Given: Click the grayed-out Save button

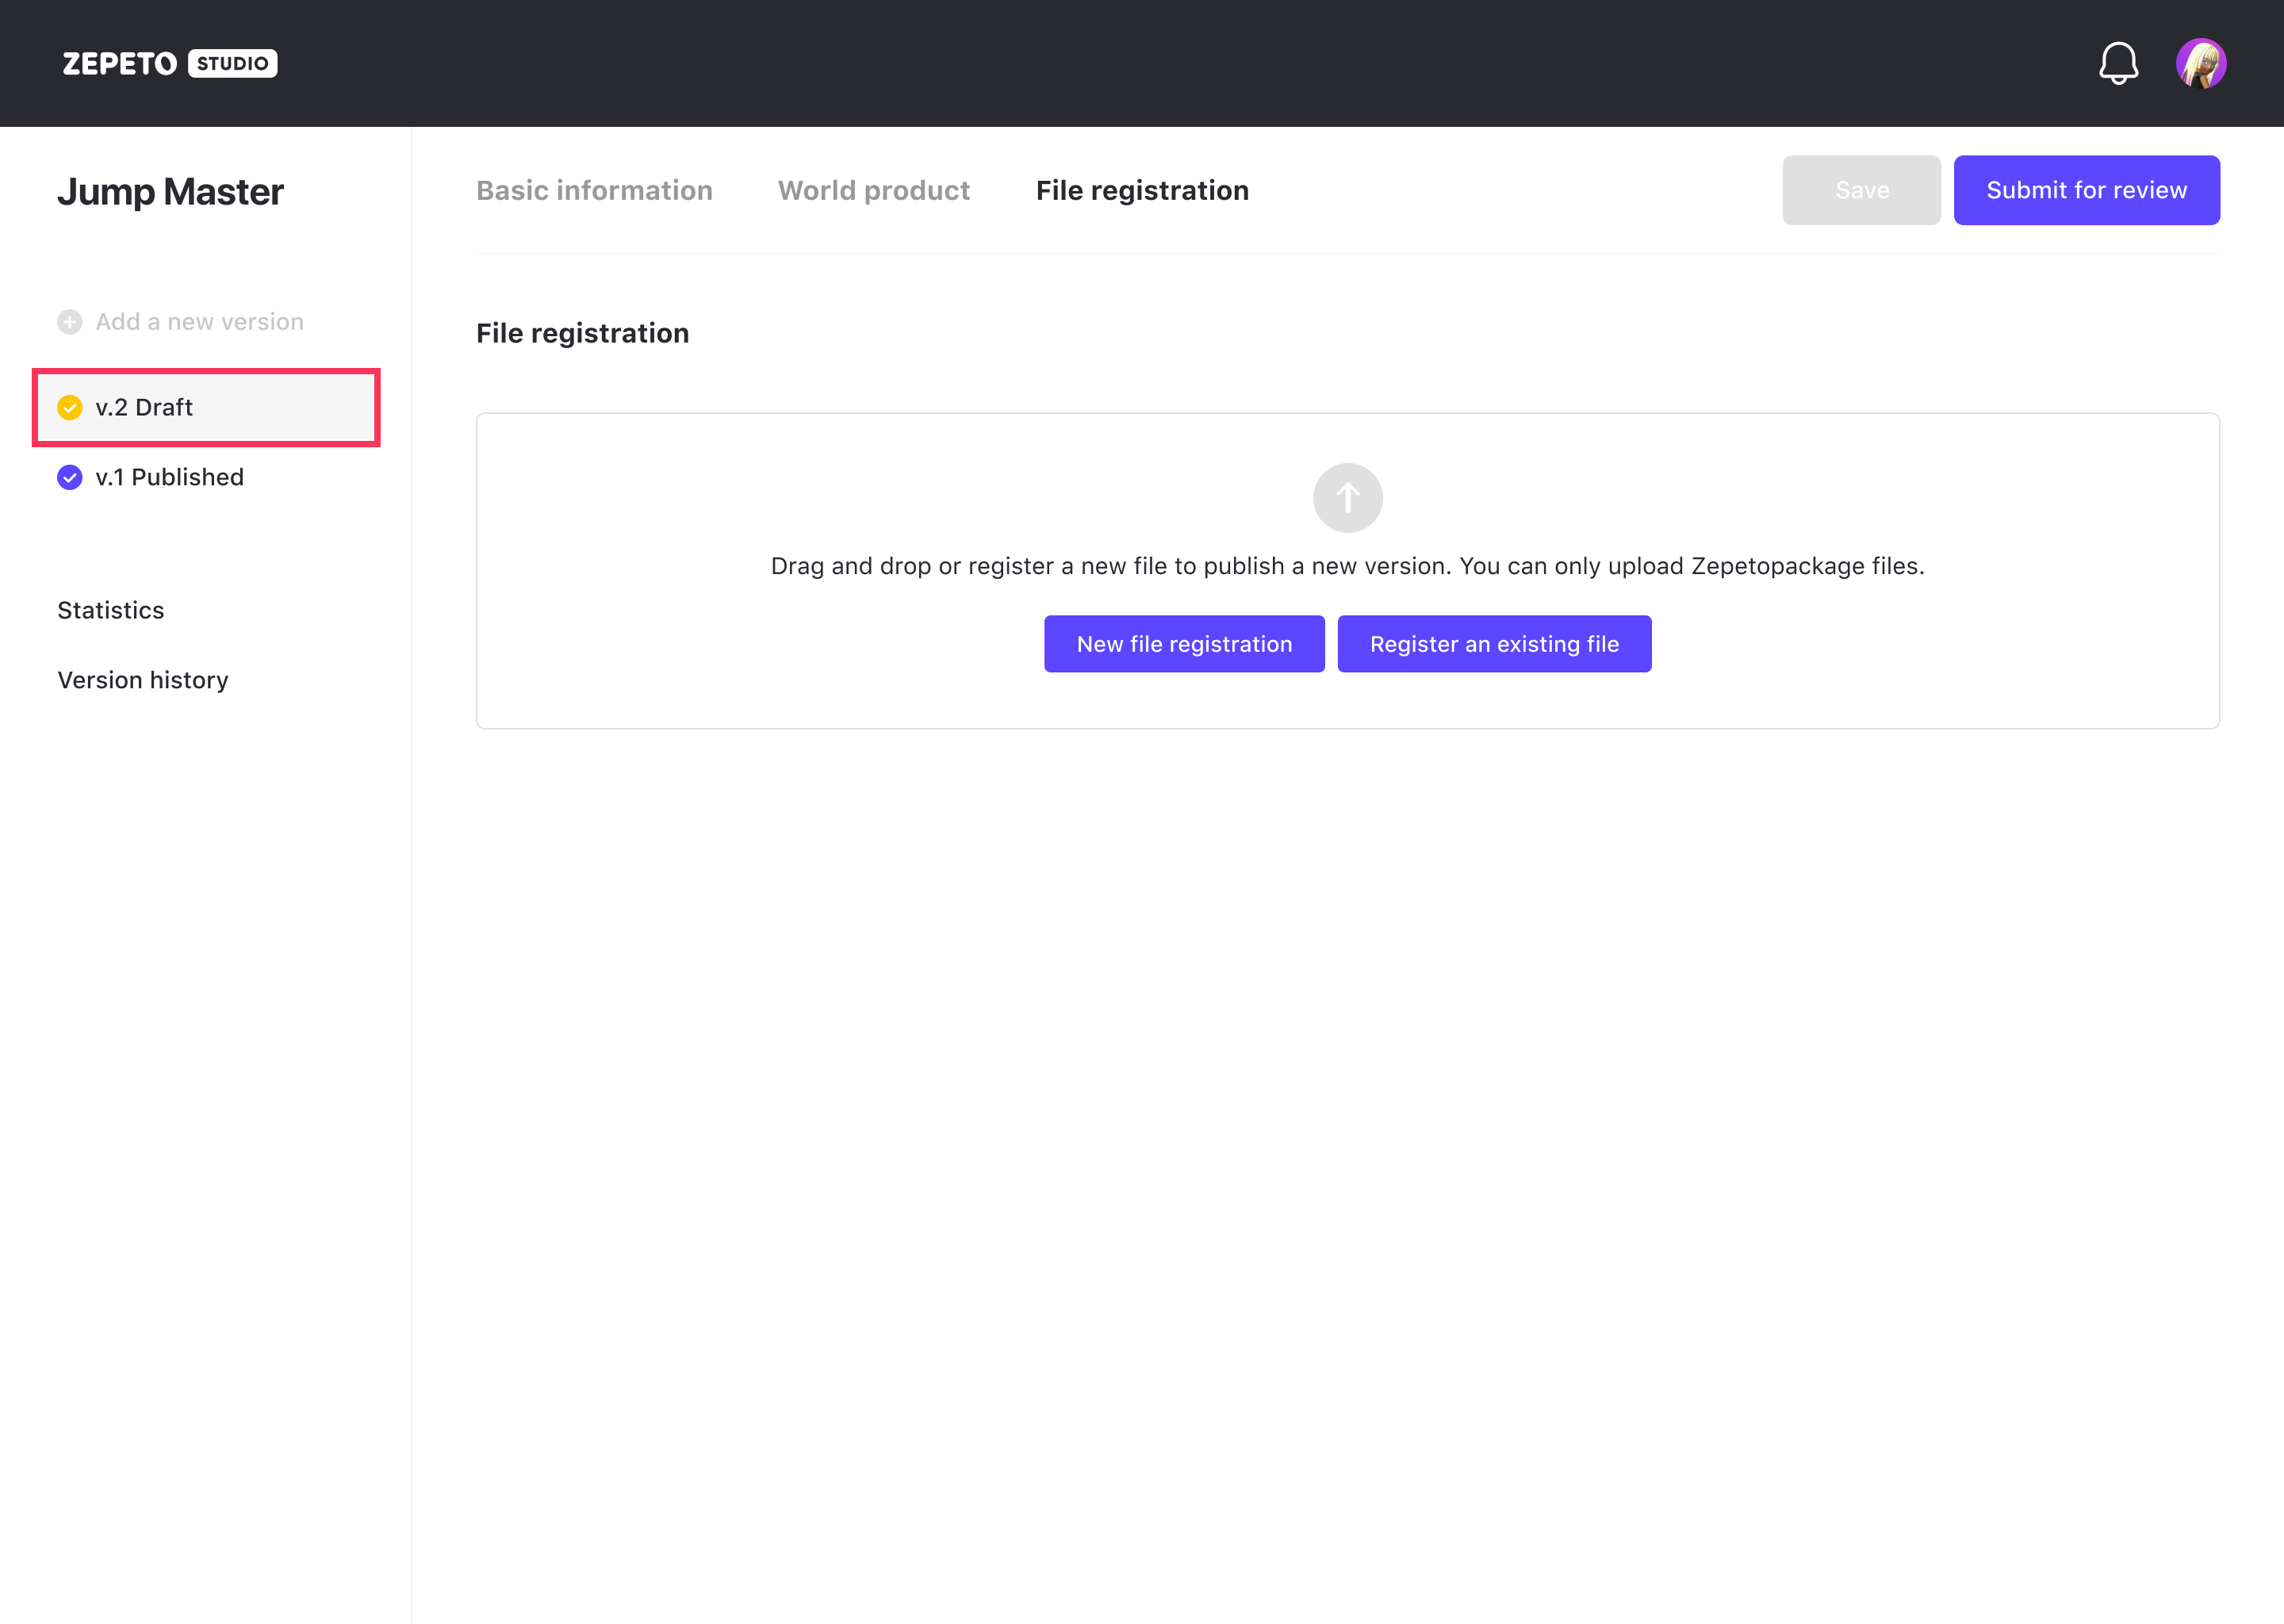Looking at the screenshot, I should [1861, 190].
